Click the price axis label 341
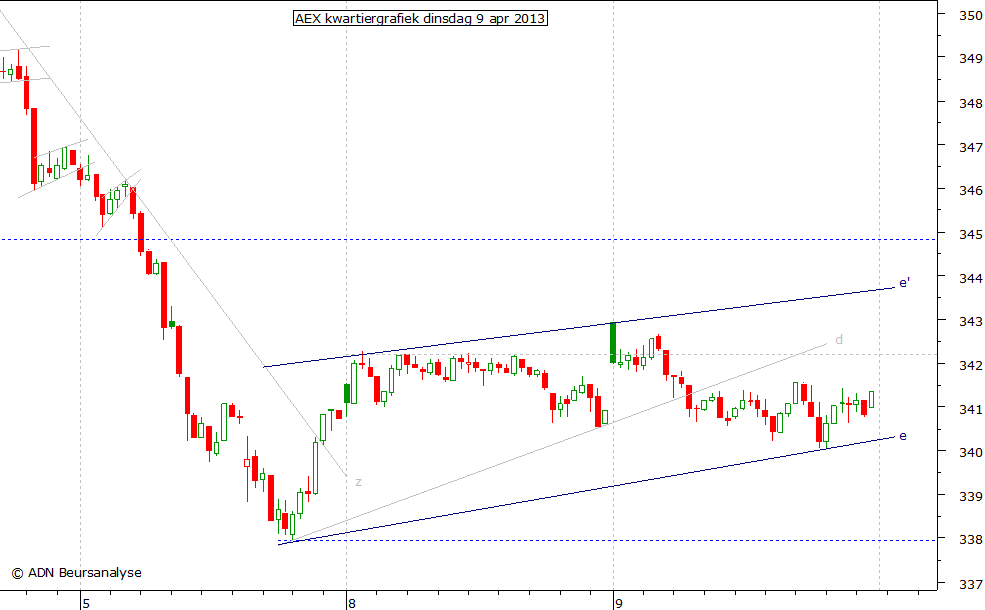 (x=970, y=409)
